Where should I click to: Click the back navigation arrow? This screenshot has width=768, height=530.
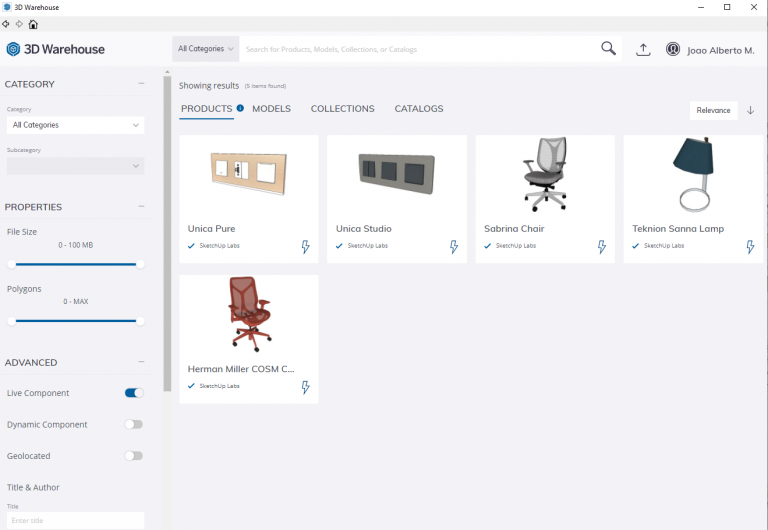pos(6,24)
